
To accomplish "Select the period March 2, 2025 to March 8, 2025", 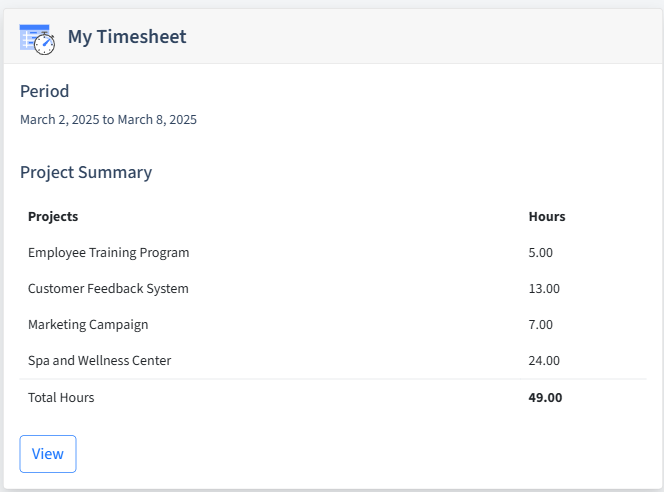I will (108, 120).
